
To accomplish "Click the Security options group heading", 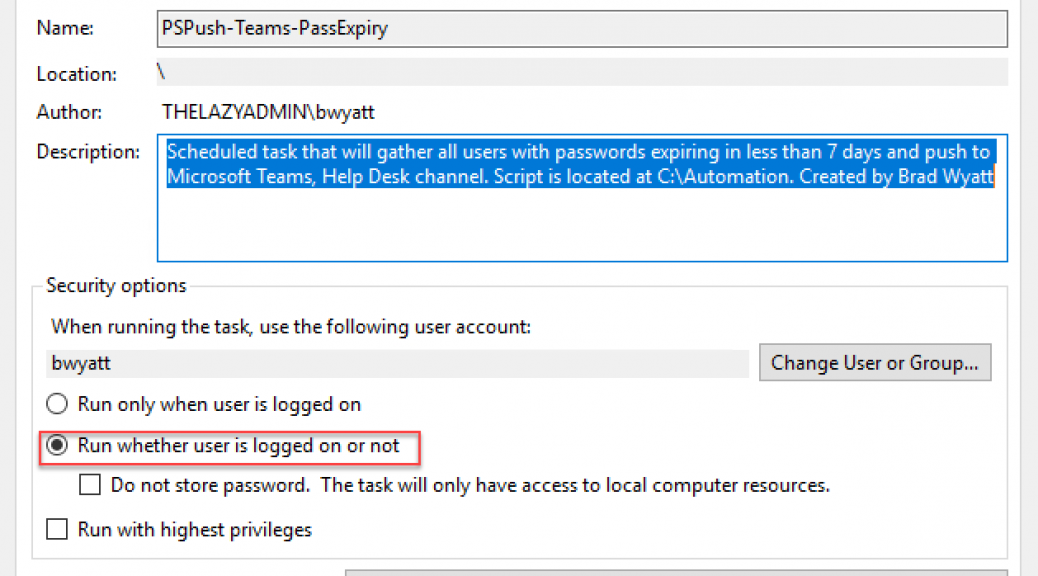I will [117, 285].
